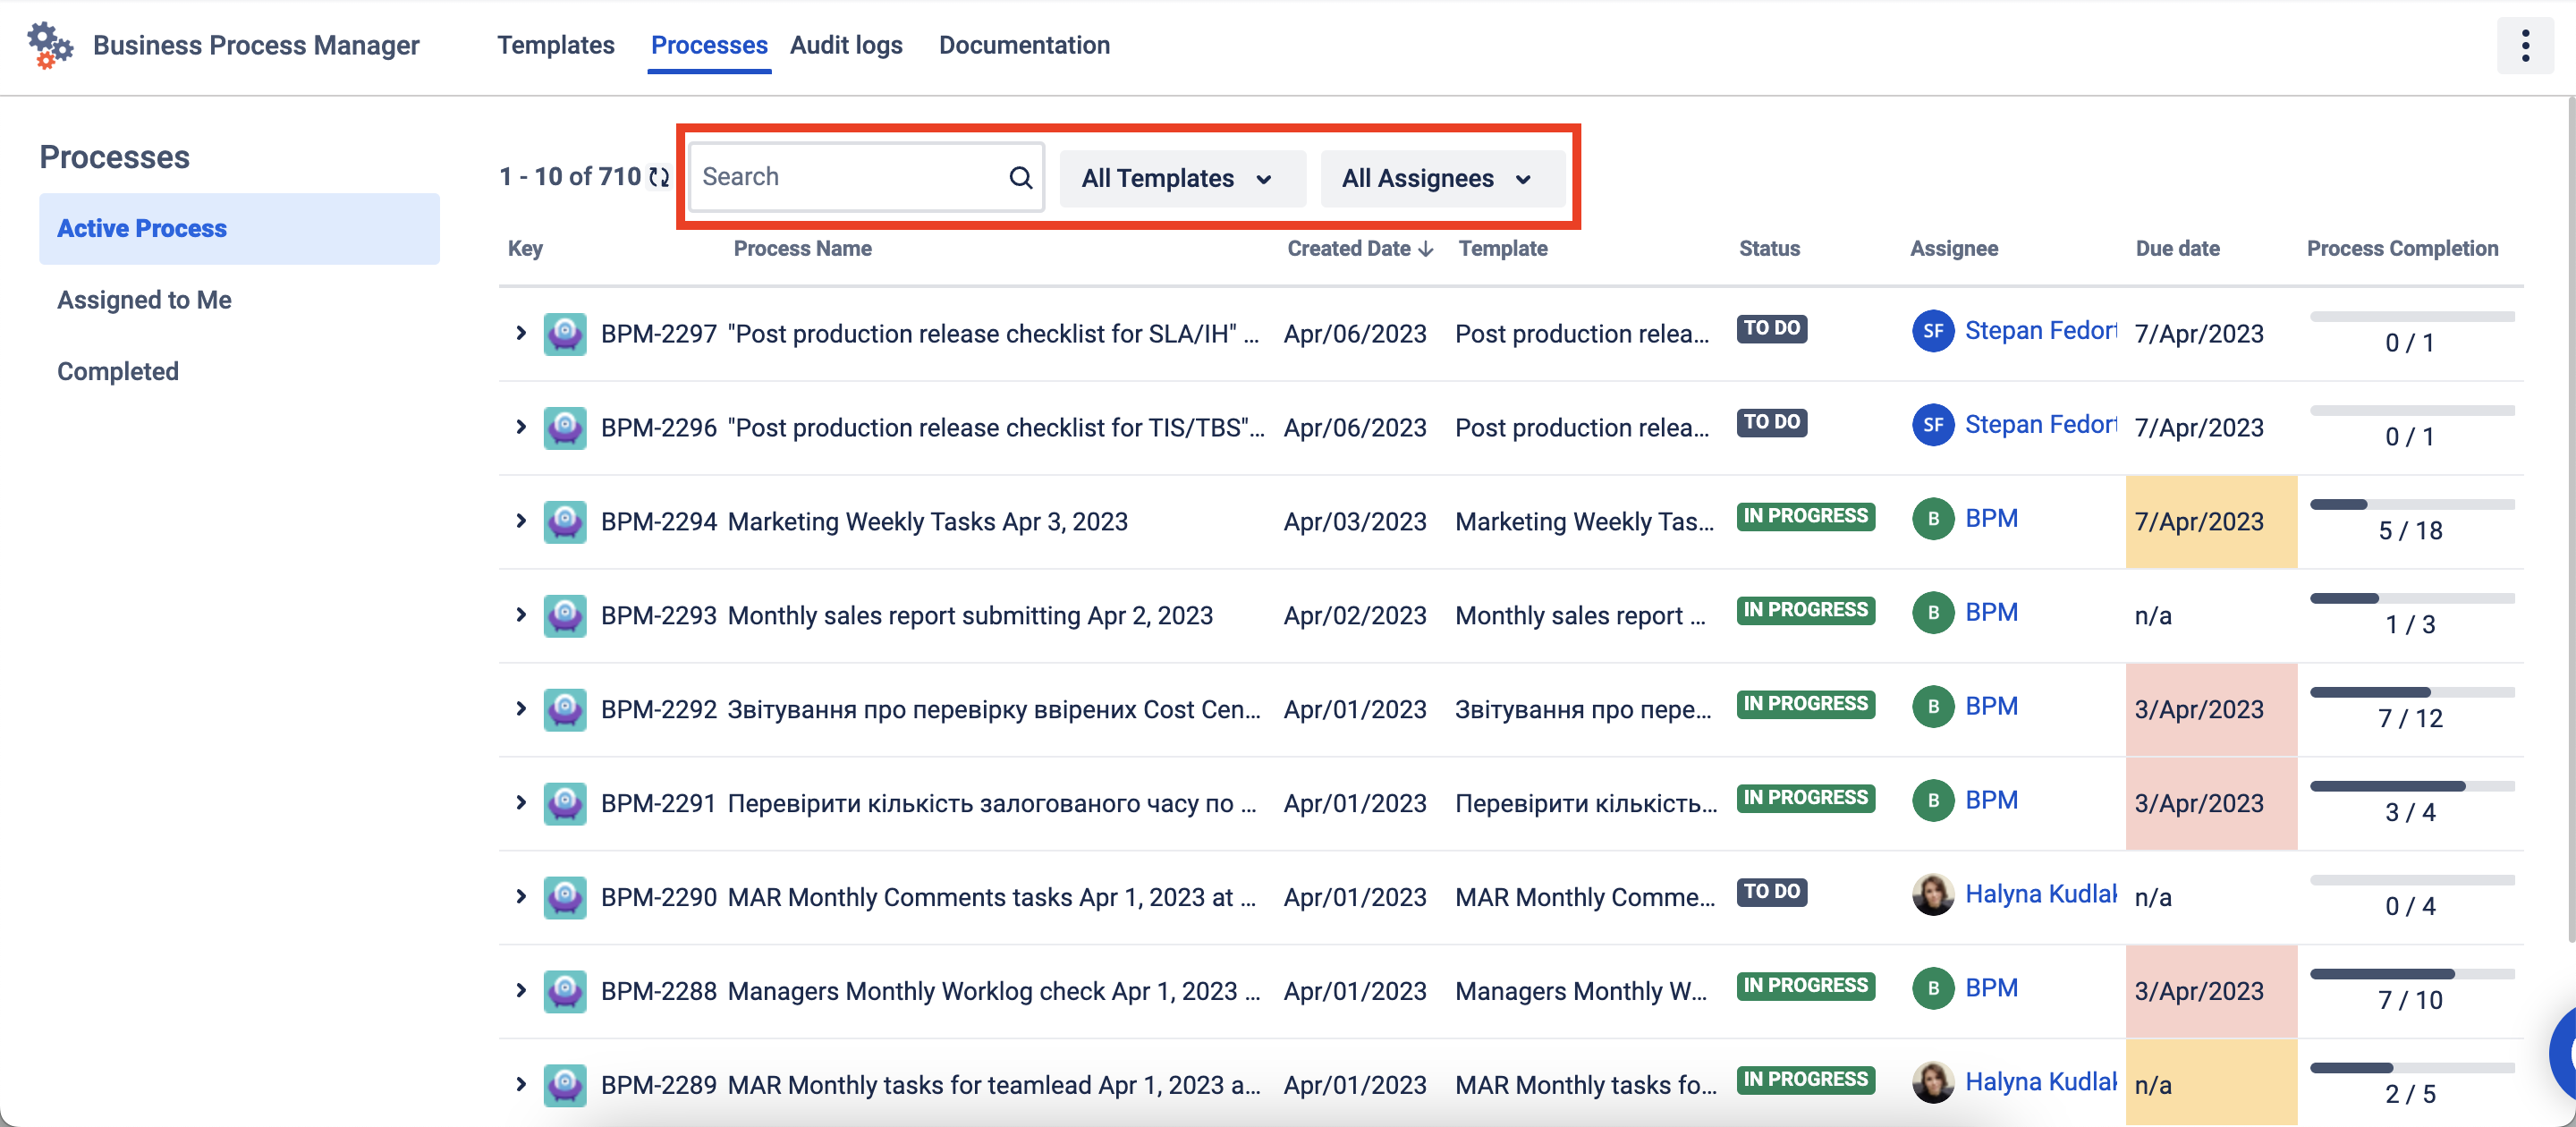Image resolution: width=2576 pixels, height=1127 pixels.
Task: Expand the BPM-2293 row chevron
Action: (520, 615)
